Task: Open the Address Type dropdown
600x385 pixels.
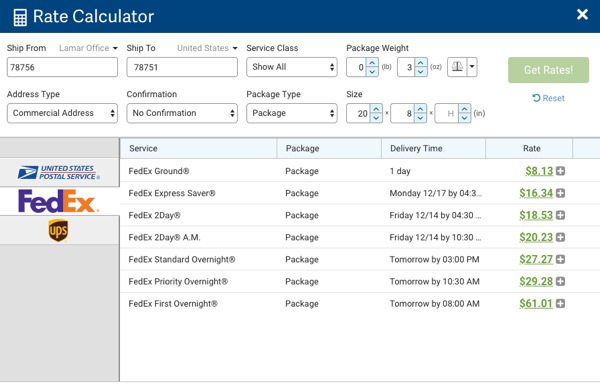Action: click(62, 113)
